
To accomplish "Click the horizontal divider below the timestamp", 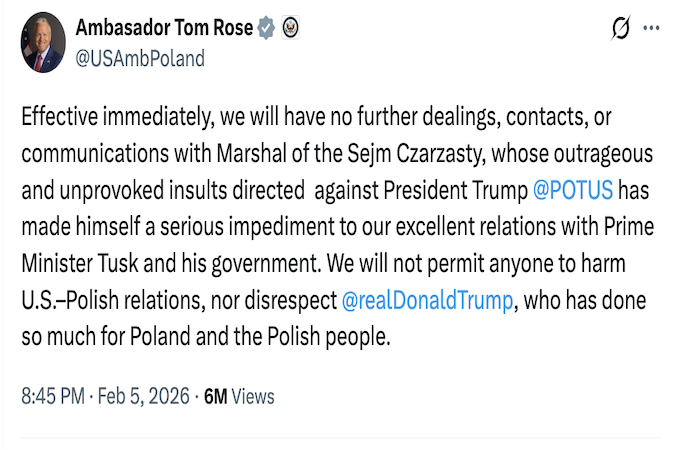I will click(x=340, y=437).
